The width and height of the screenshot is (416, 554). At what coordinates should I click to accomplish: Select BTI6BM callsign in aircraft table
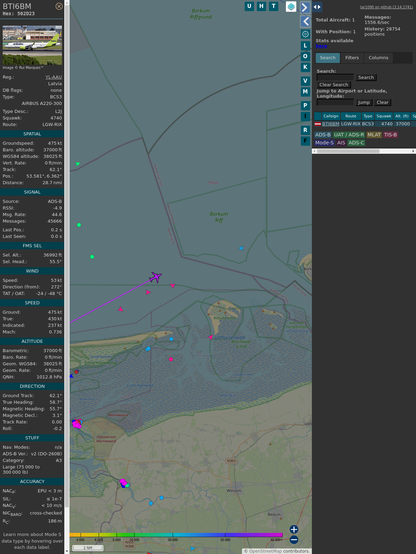point(330,124)
